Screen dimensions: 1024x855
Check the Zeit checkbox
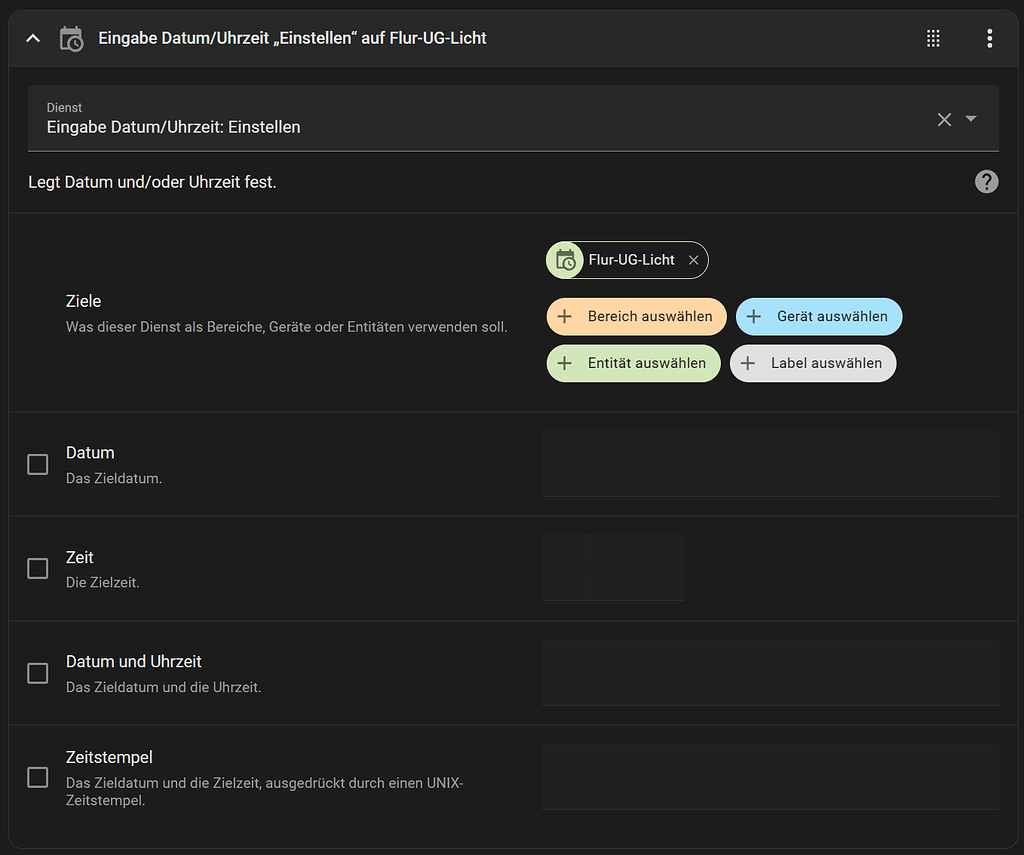[x=37, y=568]
